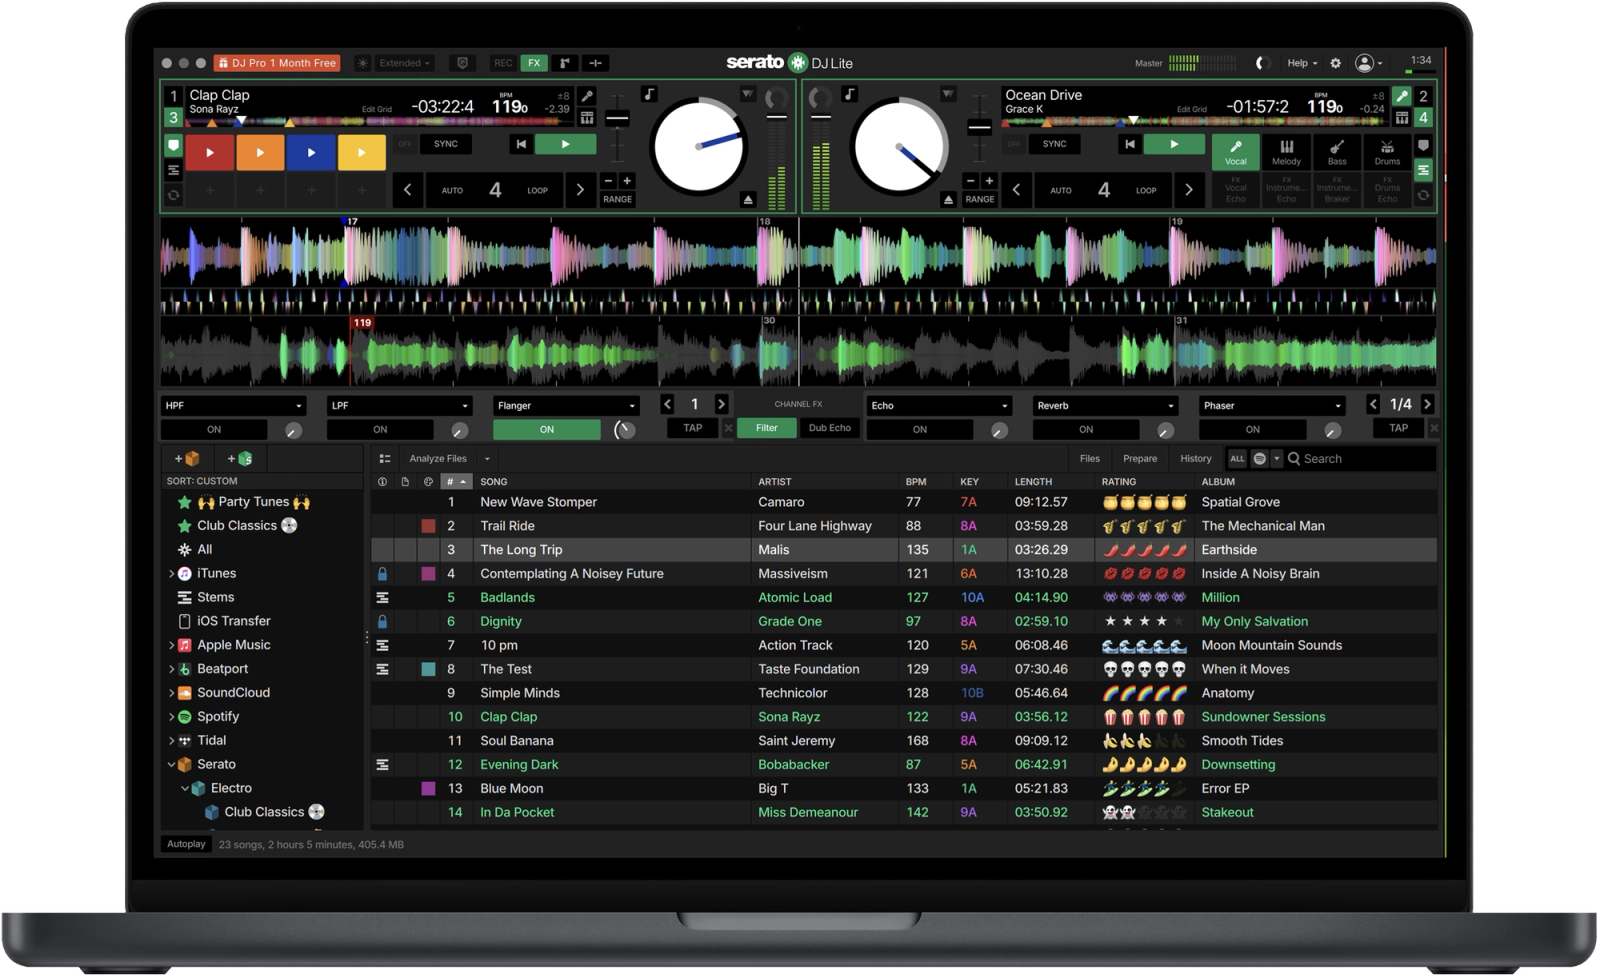Select the Drums stem pad
Image resolution: width=1600 pixels, height=978 pixels.
[1387, 152]
